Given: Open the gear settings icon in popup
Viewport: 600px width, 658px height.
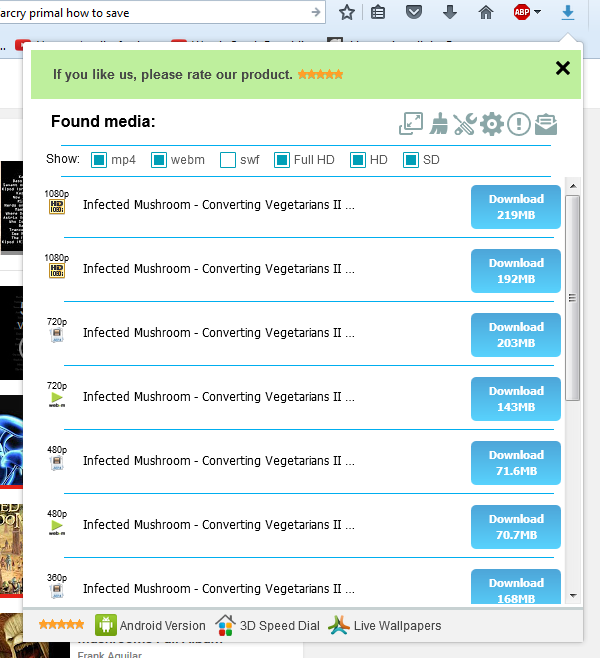Looking at the screenshot, I should (491, 124).
